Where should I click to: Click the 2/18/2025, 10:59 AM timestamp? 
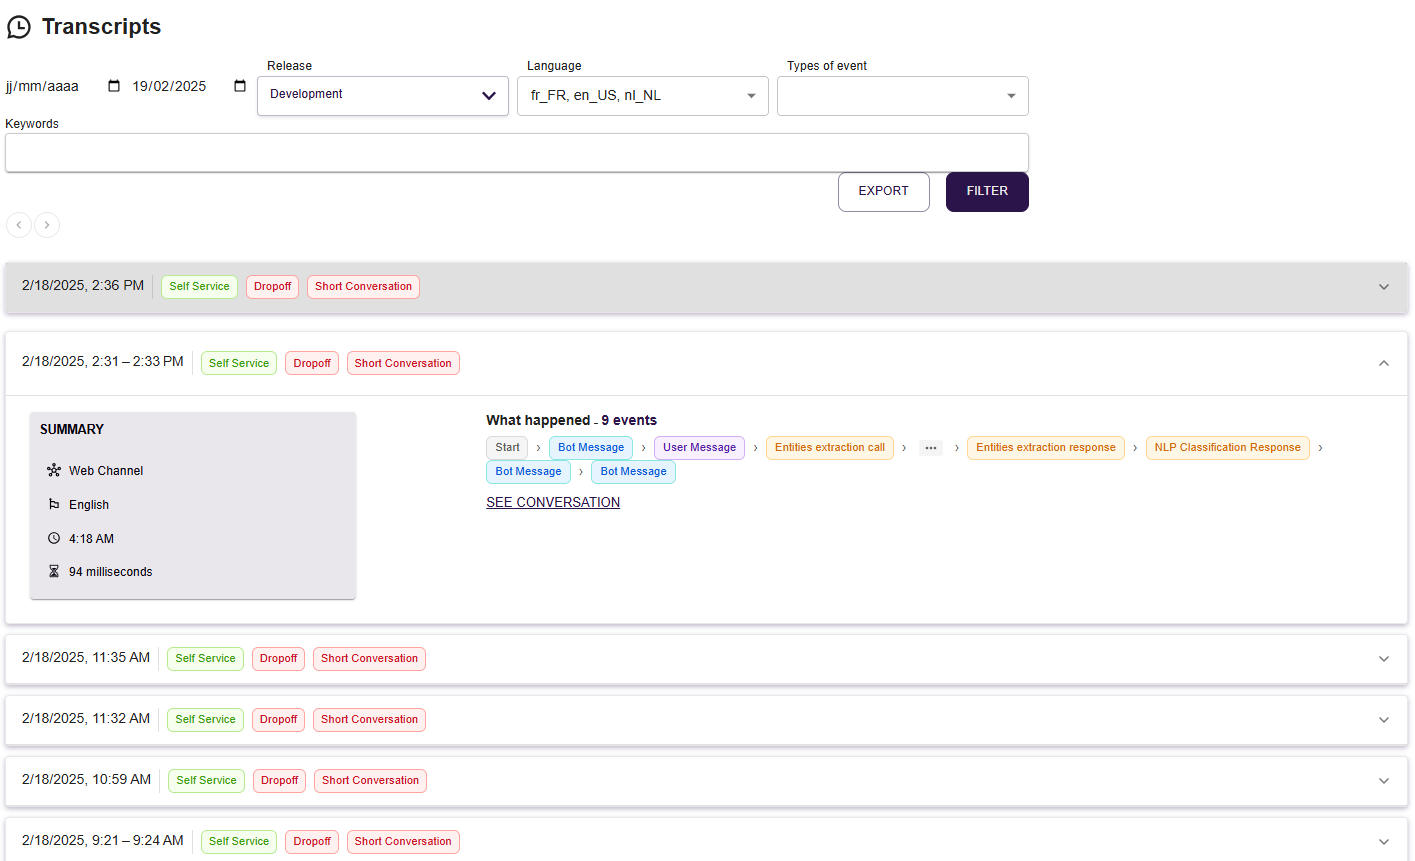click(86, 780)
